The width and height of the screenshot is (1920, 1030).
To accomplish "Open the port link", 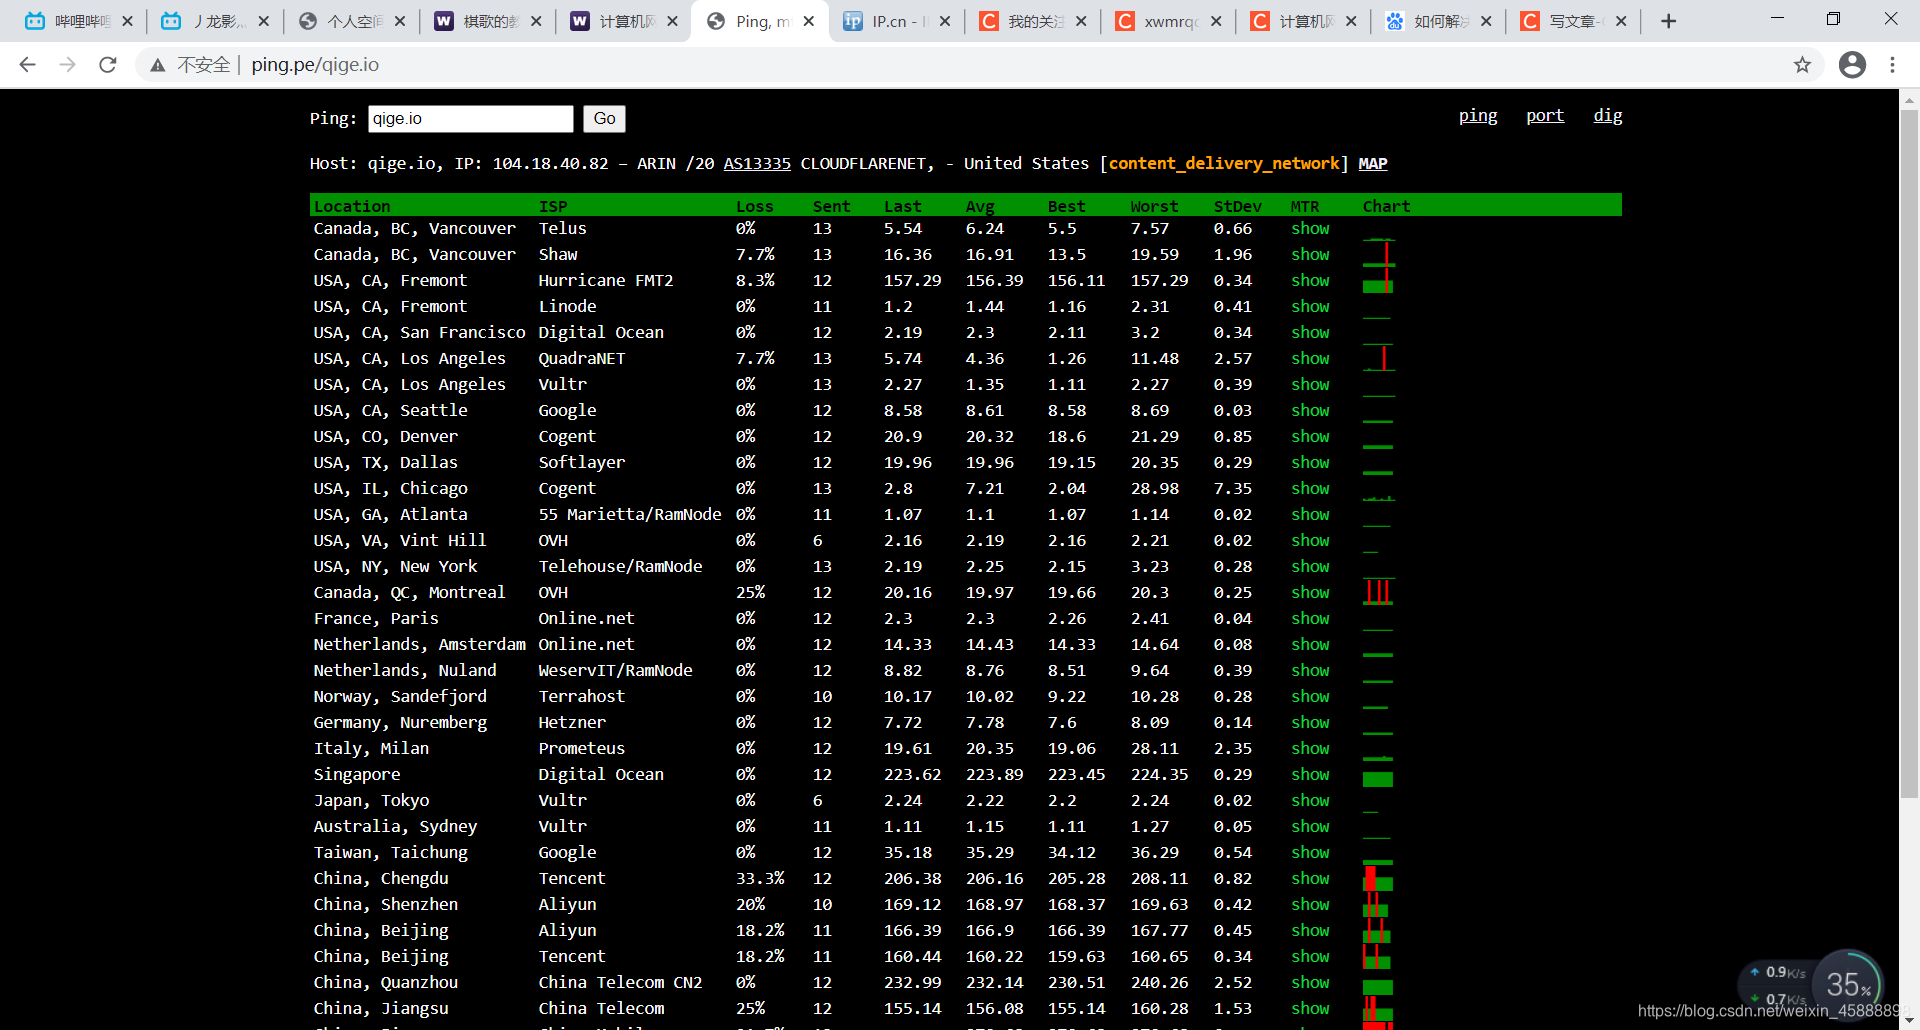I will pyautogui.click(x=1545, y=116).
